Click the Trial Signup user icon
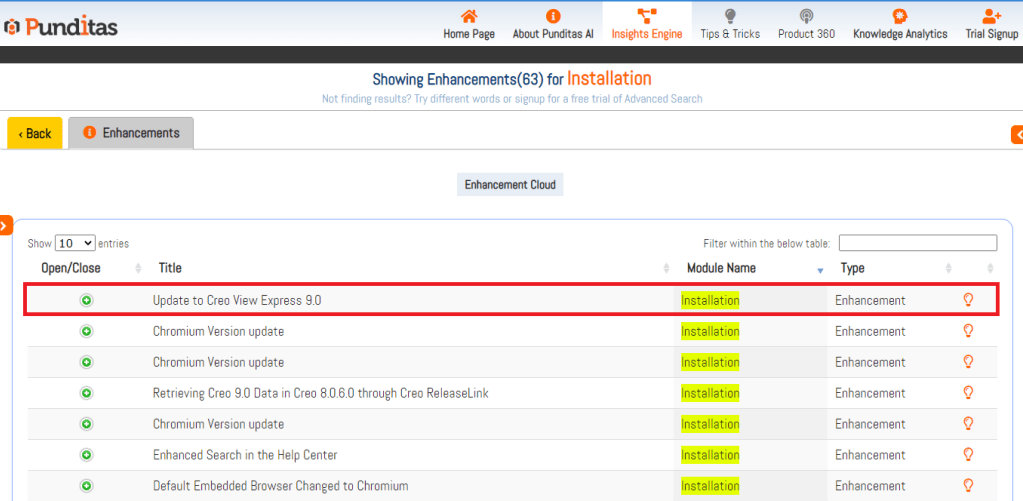This screenshot has height=501, width=1023. [x=991, y=16]
